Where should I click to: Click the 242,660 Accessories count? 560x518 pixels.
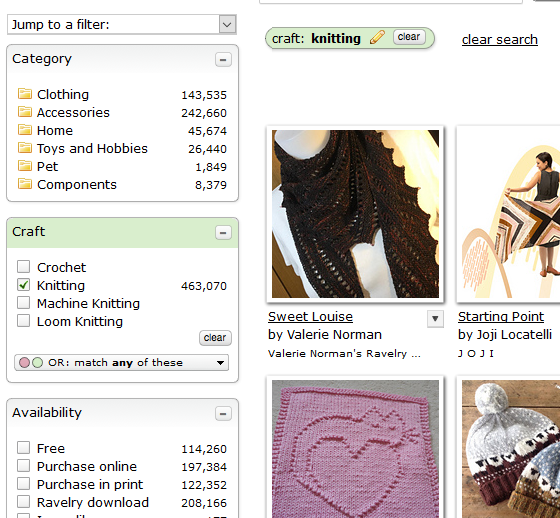pos(204,113)
